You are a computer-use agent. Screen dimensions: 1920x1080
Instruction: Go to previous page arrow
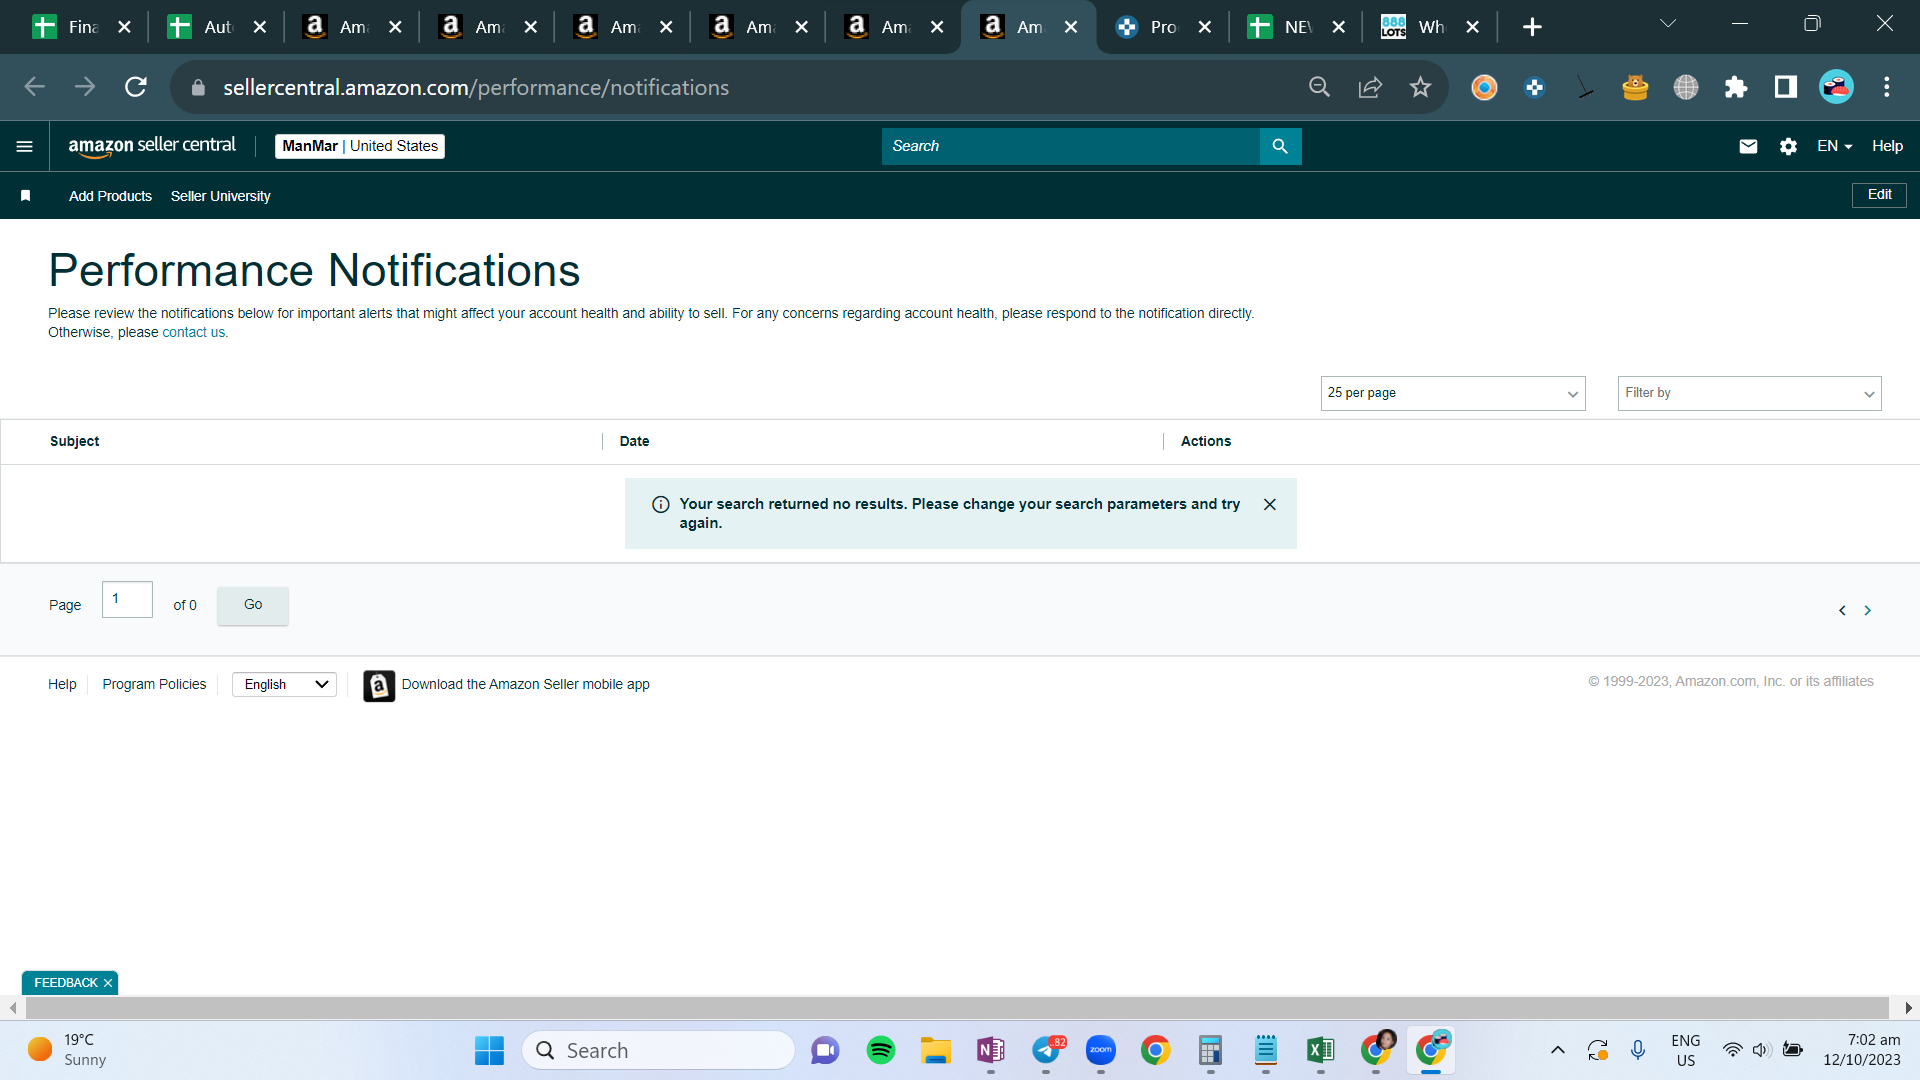click(1842, 610)
